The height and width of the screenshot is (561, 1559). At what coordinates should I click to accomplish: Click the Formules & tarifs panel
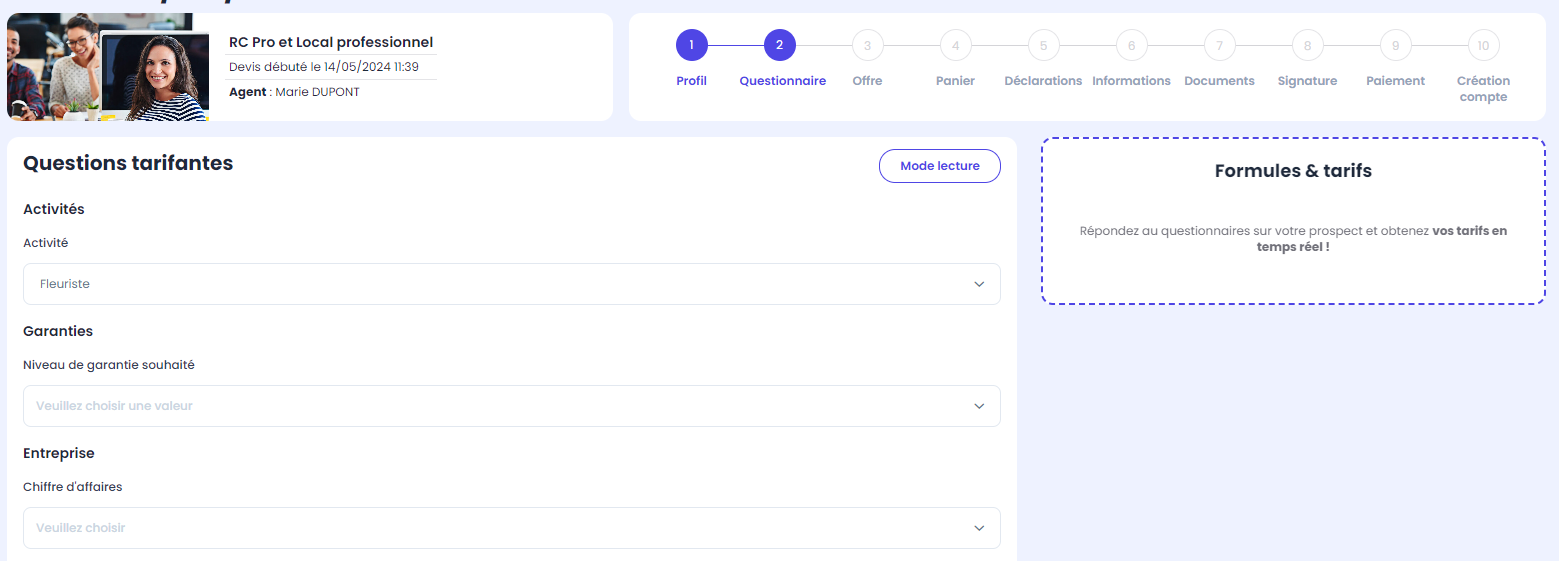tap(1293, 221)
